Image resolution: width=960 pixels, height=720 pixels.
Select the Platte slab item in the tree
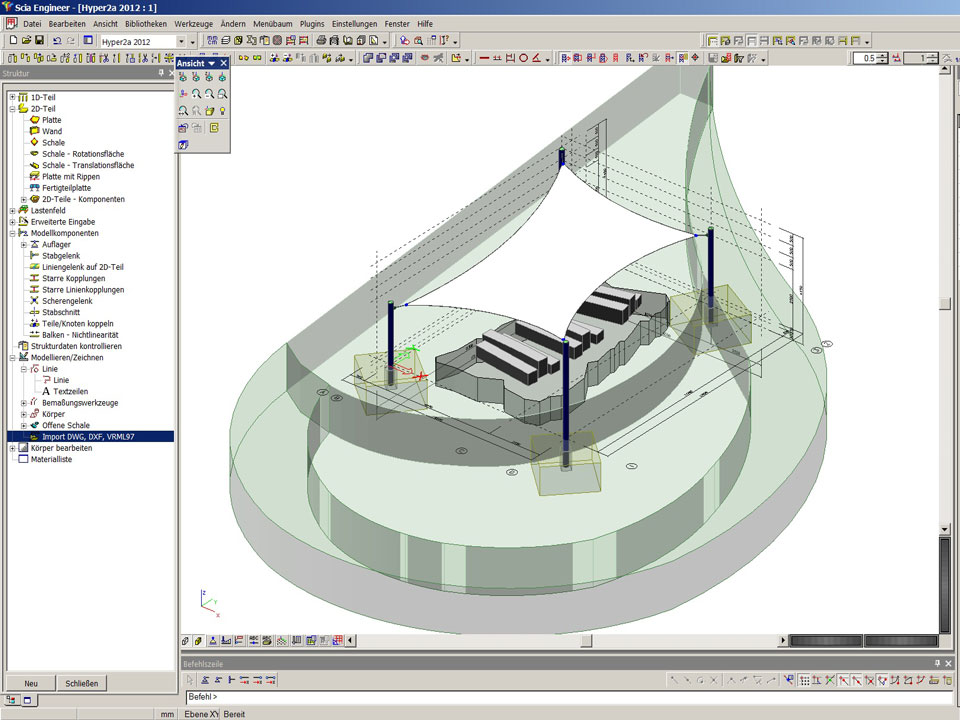pyautogui.click(x=51, y=120)
